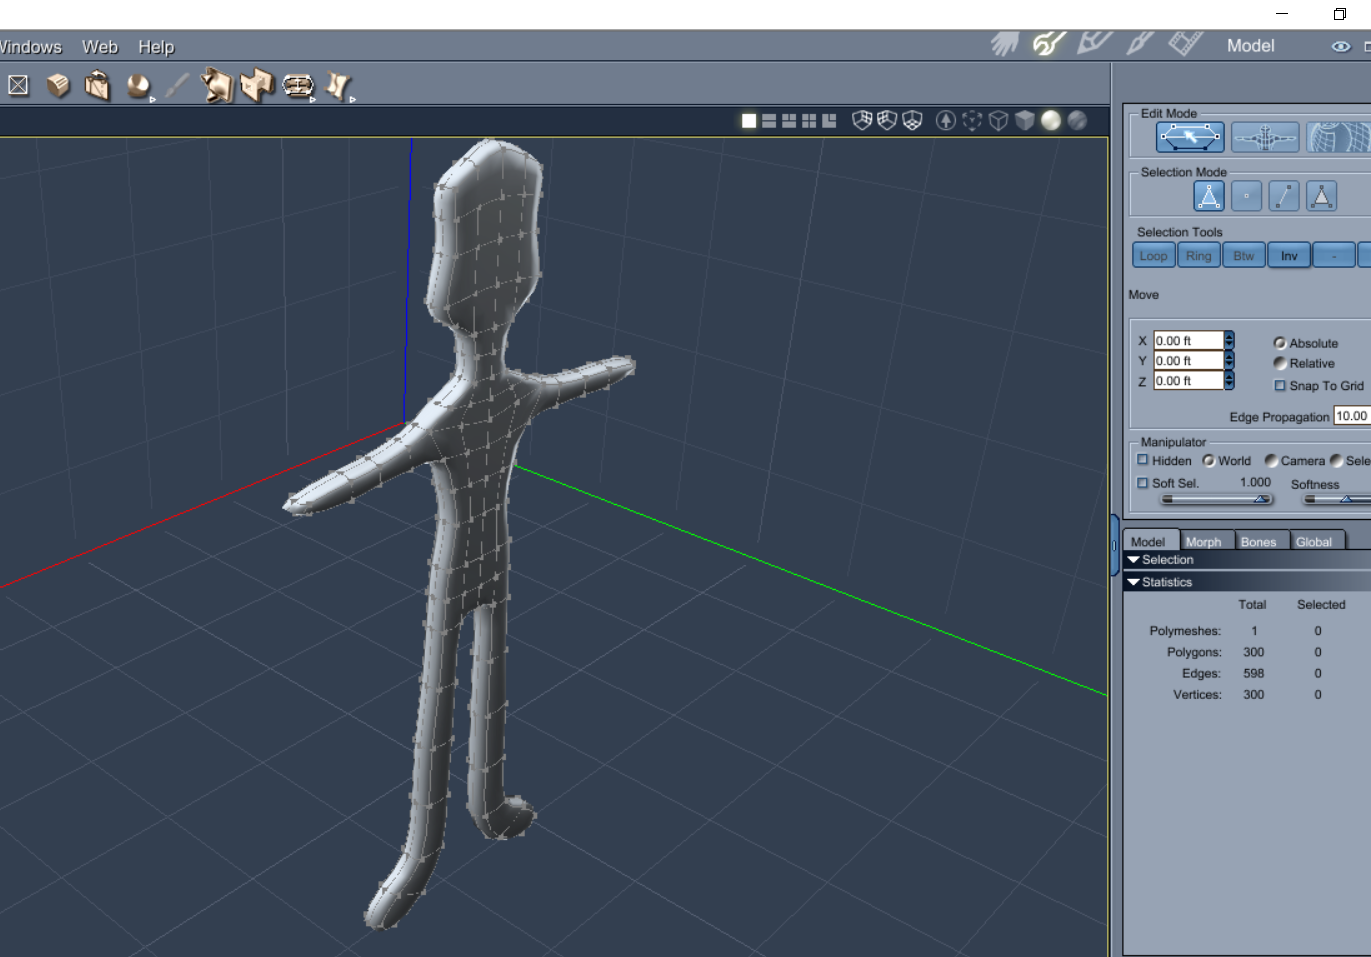Select edge Selection Mode

pos(1284,196)
